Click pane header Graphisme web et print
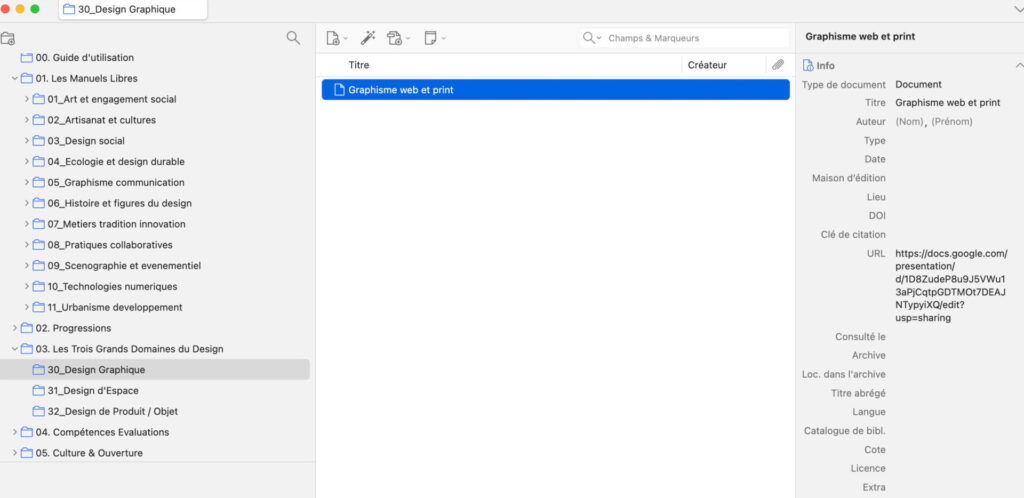Image resolution: width=1024 pixels, height=498 pixels. pyautogui.click(x=860, y=37)
